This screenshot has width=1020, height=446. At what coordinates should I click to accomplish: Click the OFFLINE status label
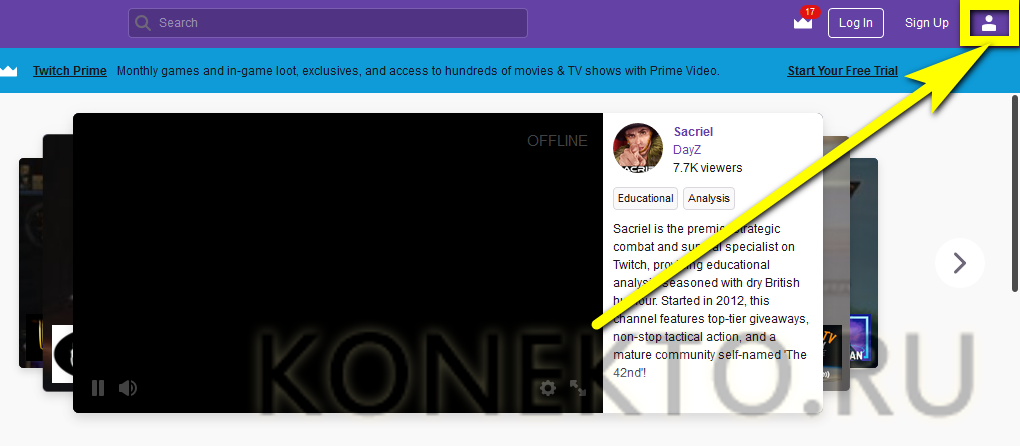tap(557, 141)
